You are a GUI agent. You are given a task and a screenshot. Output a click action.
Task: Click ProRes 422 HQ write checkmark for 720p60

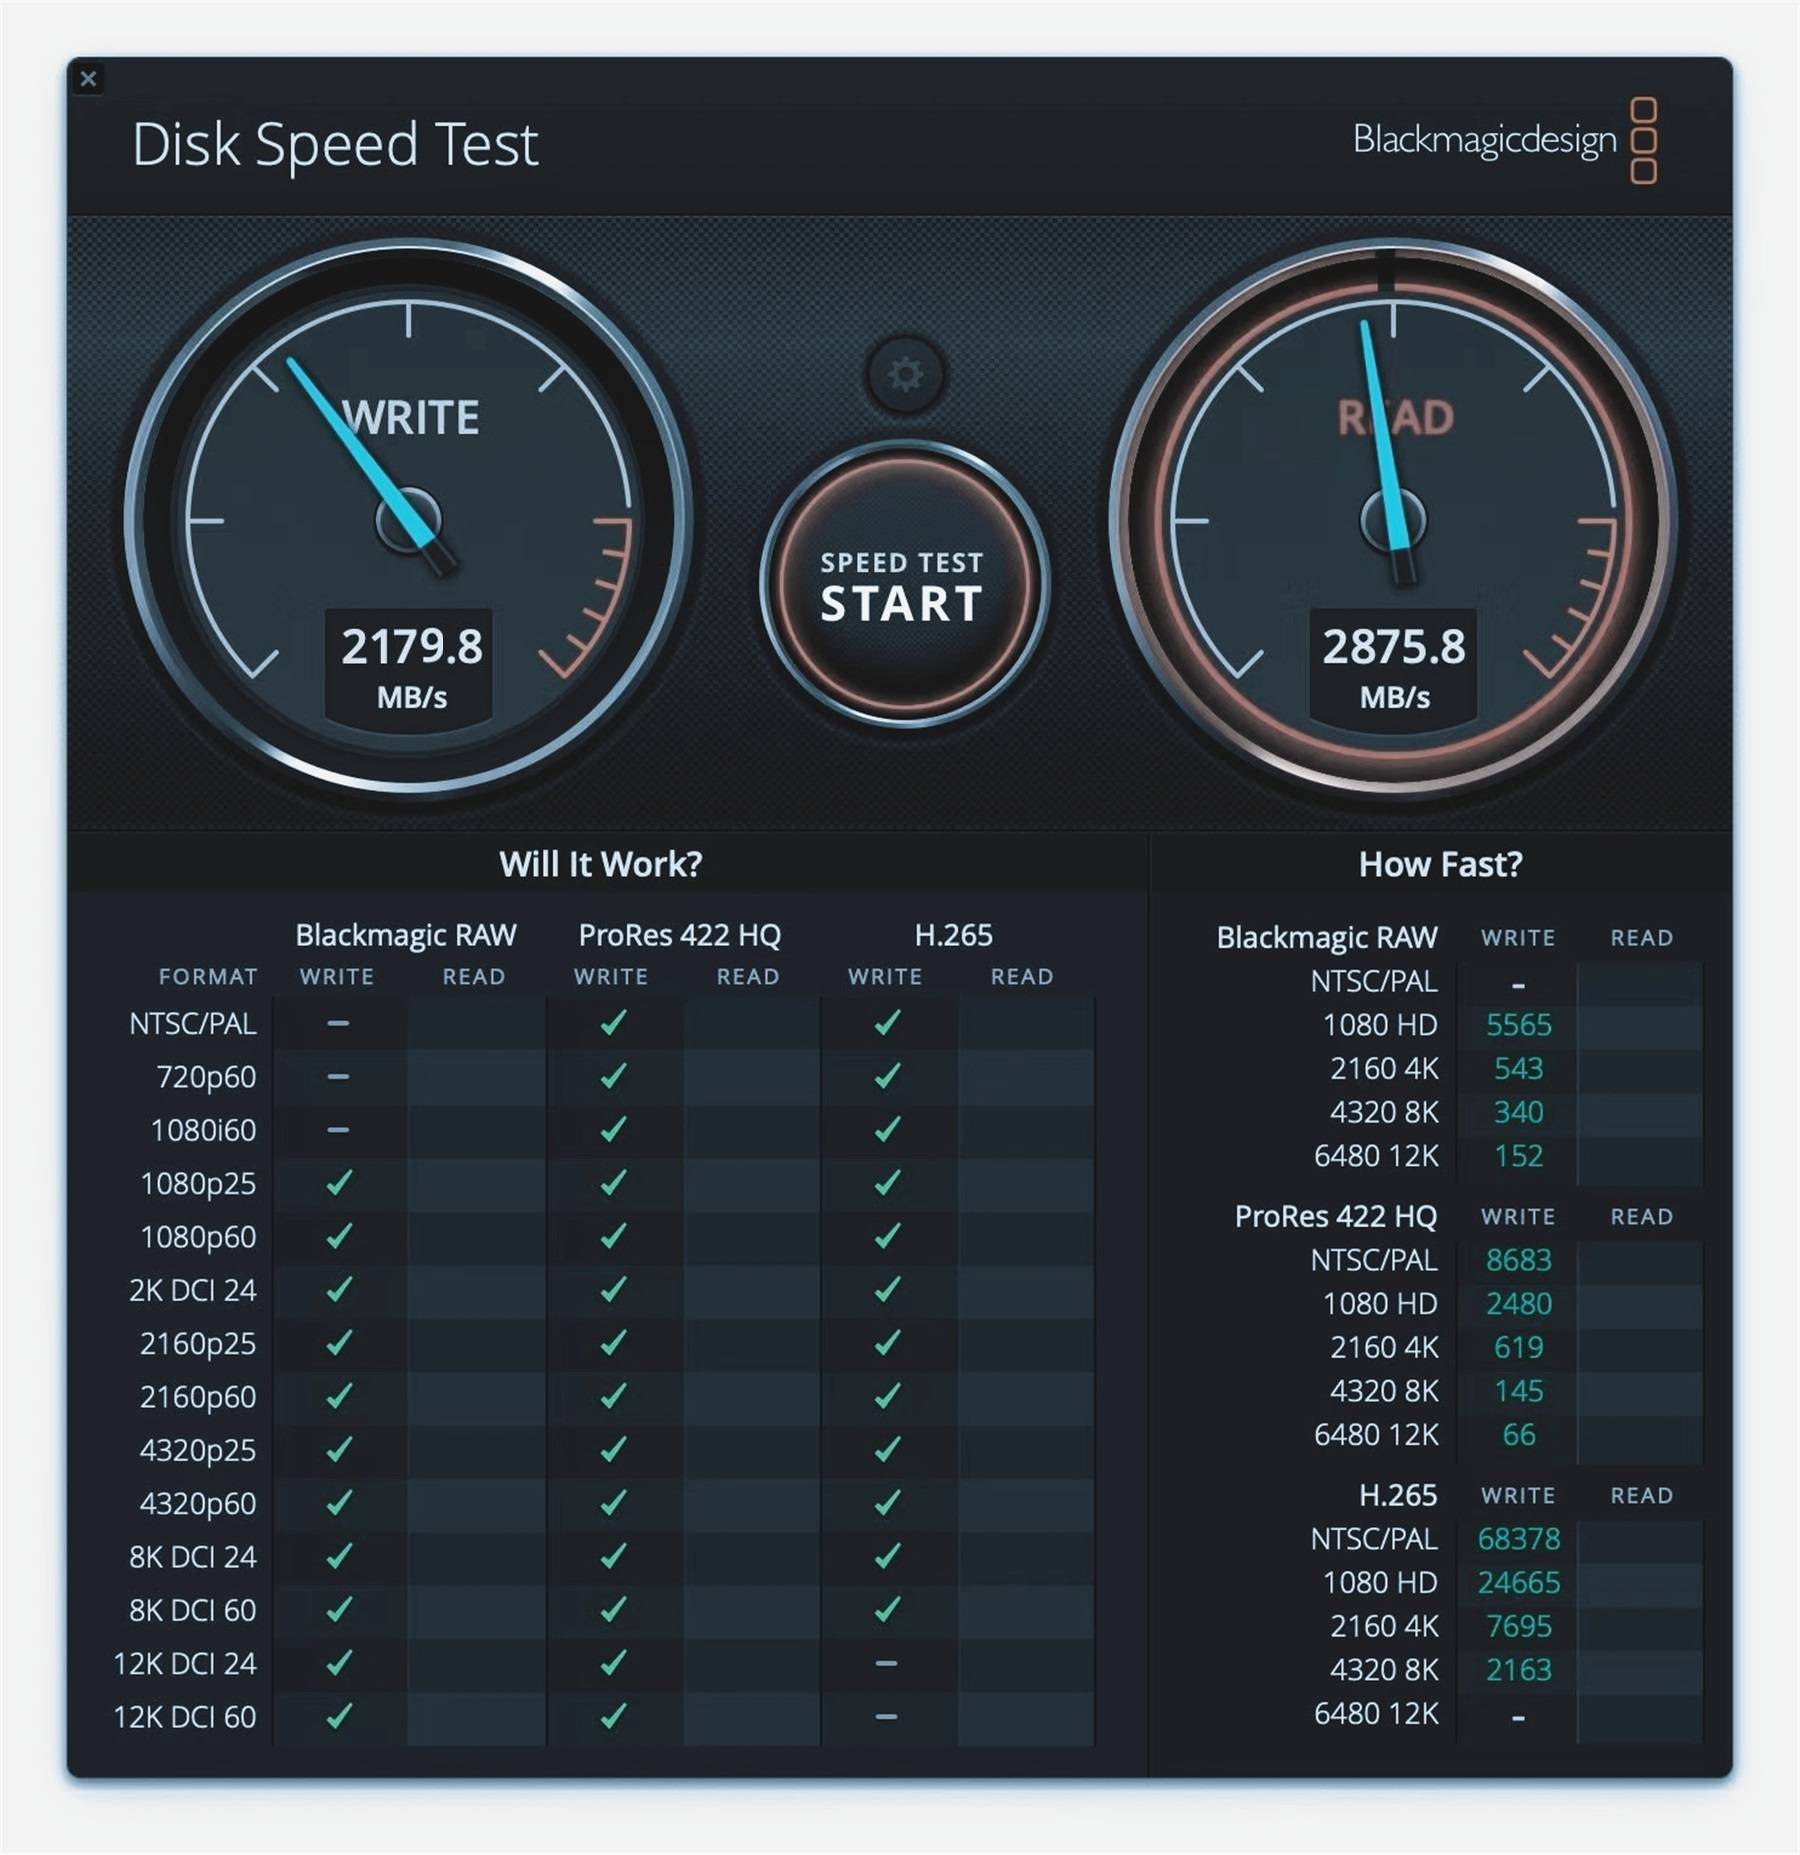pyautogui.click(x=613, y=1076)
